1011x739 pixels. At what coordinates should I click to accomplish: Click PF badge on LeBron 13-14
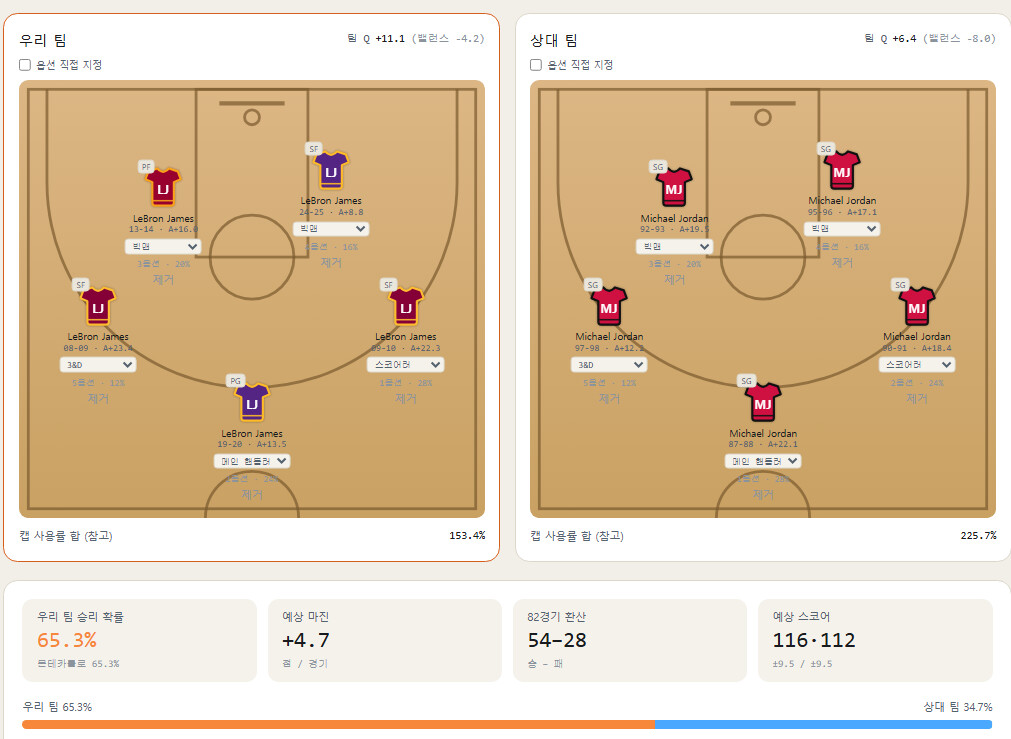pyautogui.click(x=146, y=166)
